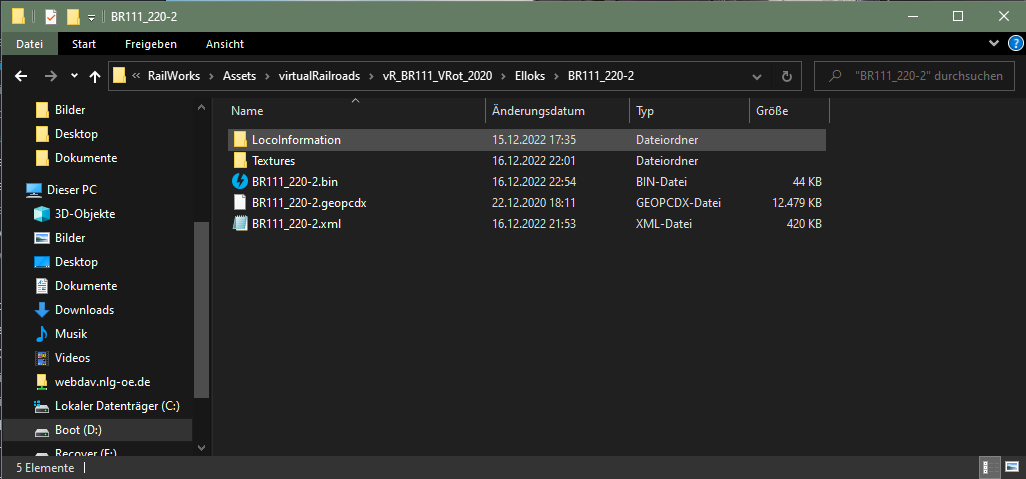Show hidden breadcrumb path levels
The width and height of the screenshot is (1026, 479).
click(x=136, y=76)
